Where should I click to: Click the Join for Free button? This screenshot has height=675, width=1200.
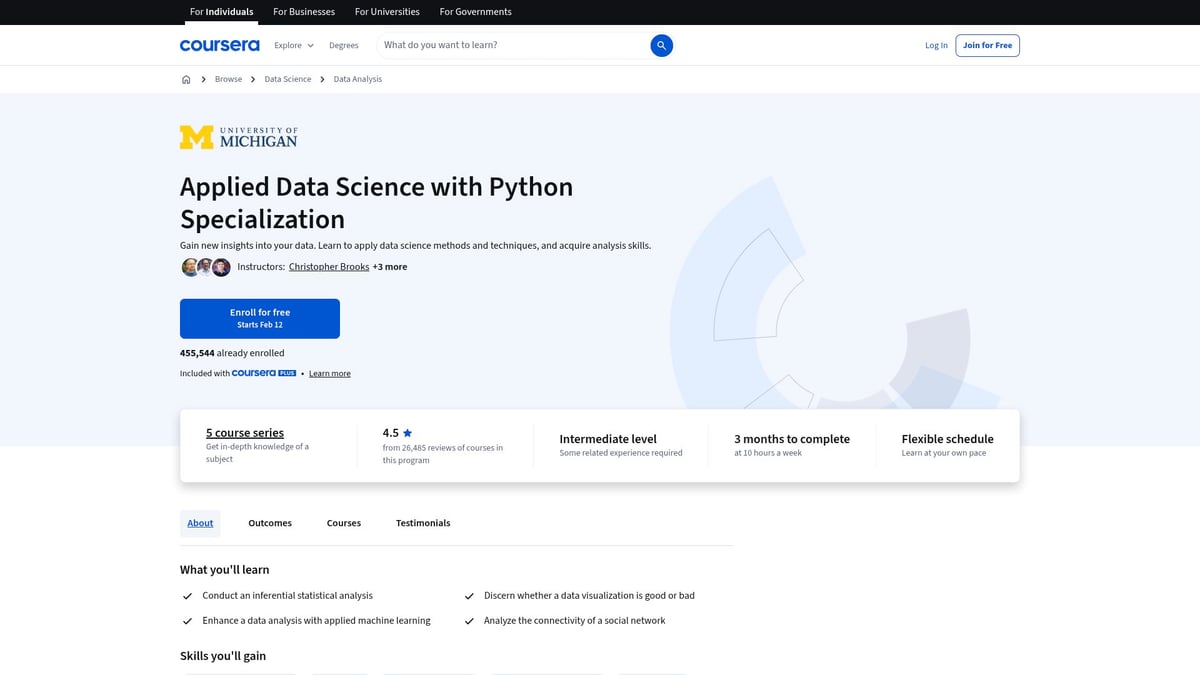click(x=987, y=45)
